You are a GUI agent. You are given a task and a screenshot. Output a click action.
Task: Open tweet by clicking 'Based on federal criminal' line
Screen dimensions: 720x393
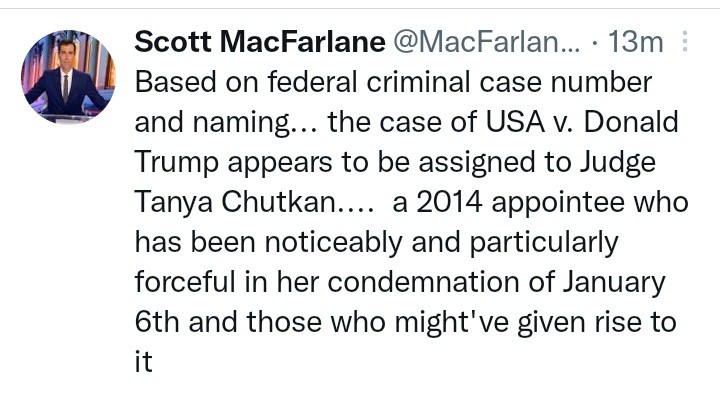pyautogui.click(x=393, y=83)
